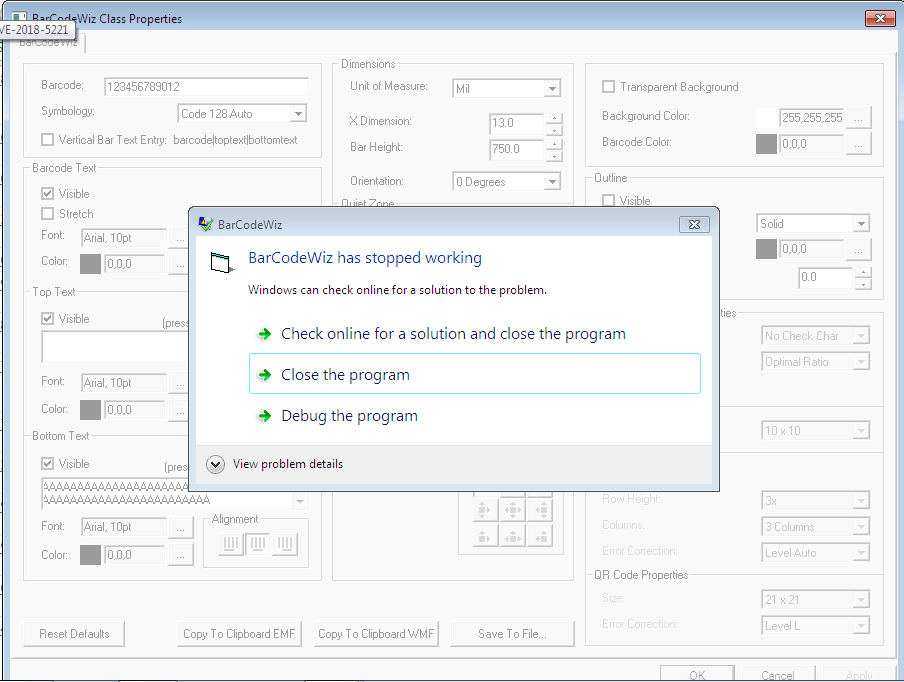This screenshot has height=682, width=904.
Task: Open the Symbology dropdown
Action: coord(298,114)
